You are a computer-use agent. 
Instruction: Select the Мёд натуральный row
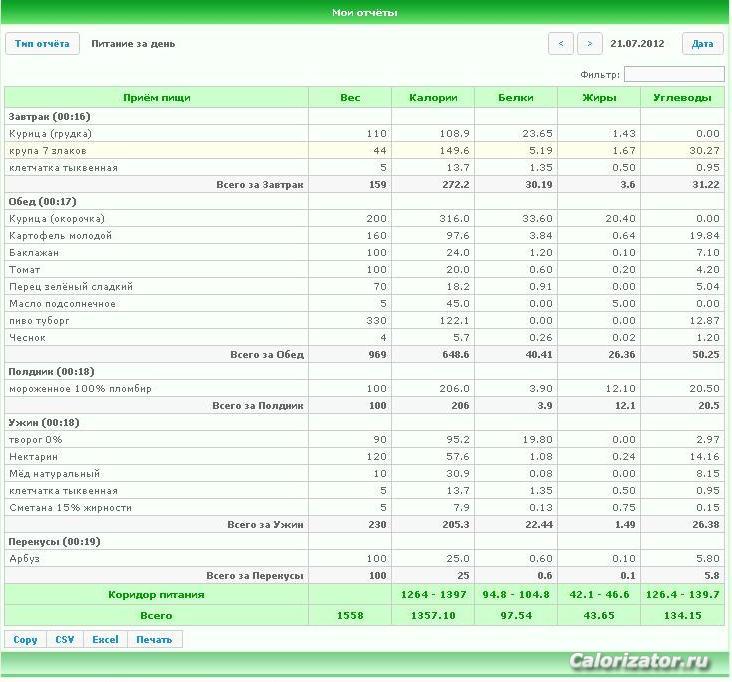pyautogui.click(x=365, y=473)
